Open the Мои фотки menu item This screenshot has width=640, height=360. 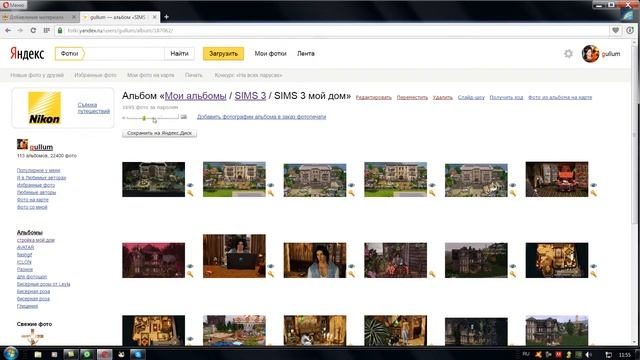point(270,53)
